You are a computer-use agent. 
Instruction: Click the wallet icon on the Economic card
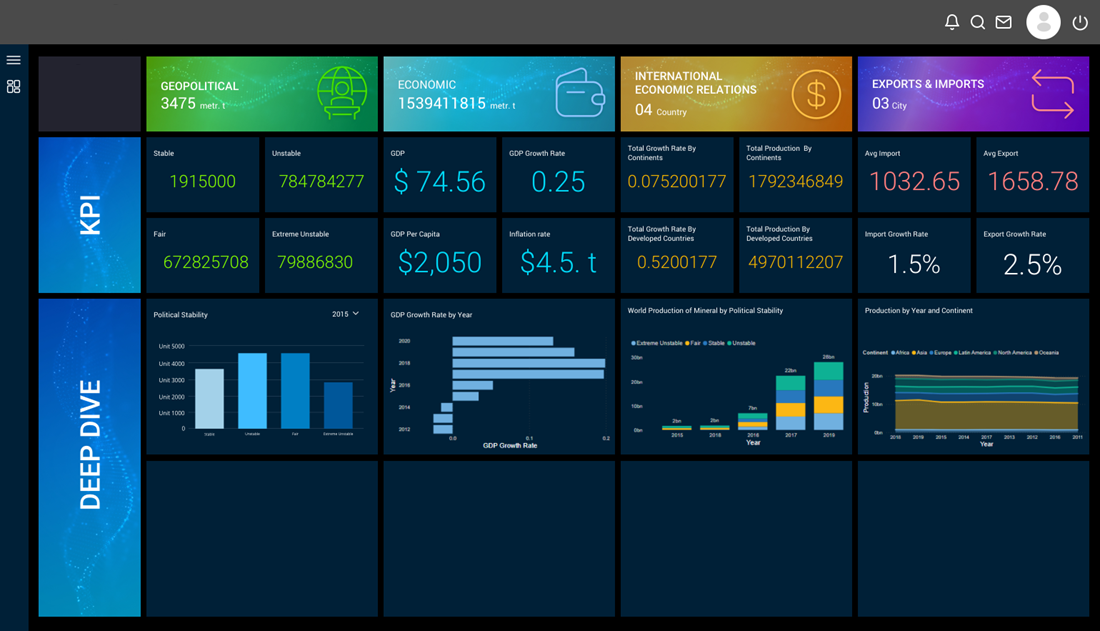tap(580, 93)
